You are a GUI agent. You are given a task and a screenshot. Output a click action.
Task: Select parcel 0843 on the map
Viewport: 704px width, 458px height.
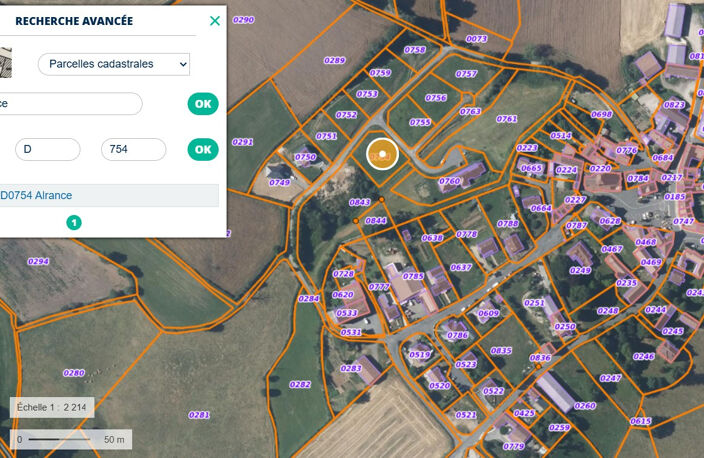tap(360, 203)
